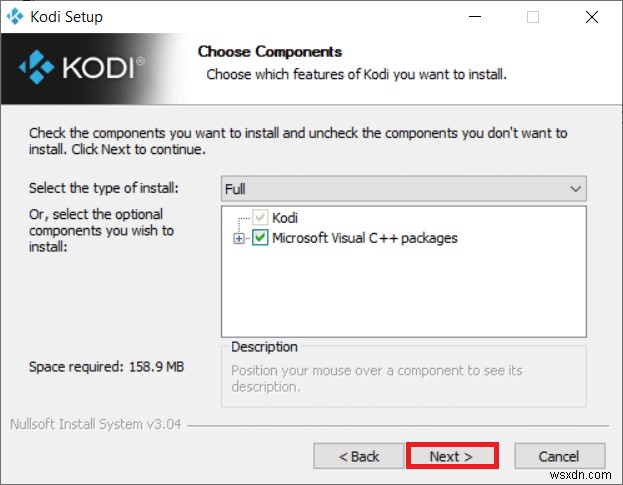Click the Description box hint text

click(377, 378)
